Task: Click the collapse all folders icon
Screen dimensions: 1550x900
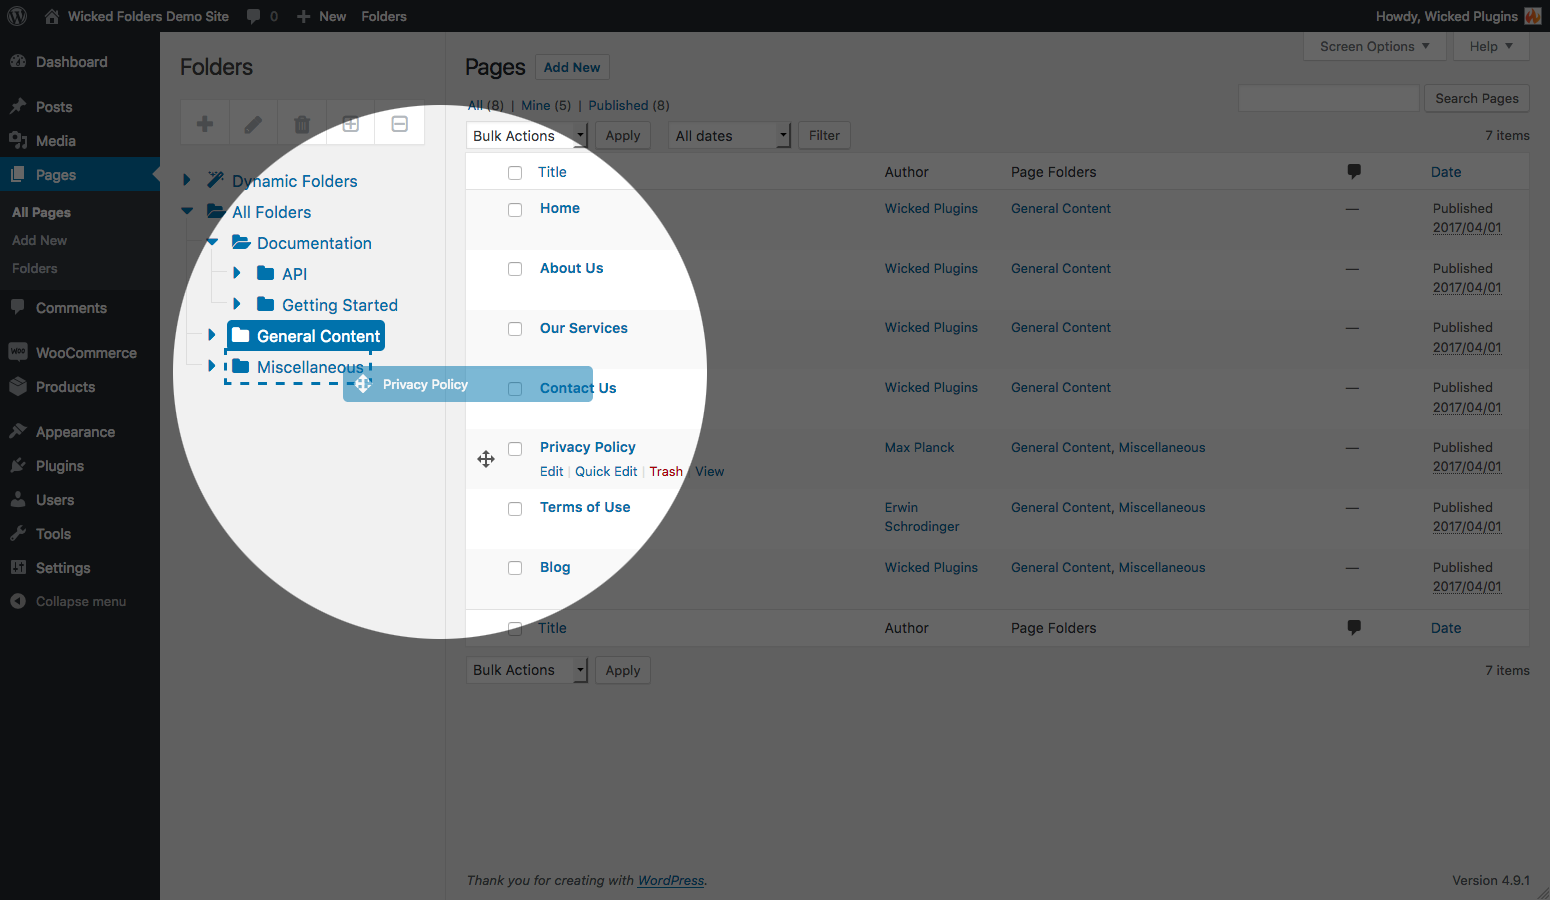Action: pyautogui.click(x=400, y=124)
